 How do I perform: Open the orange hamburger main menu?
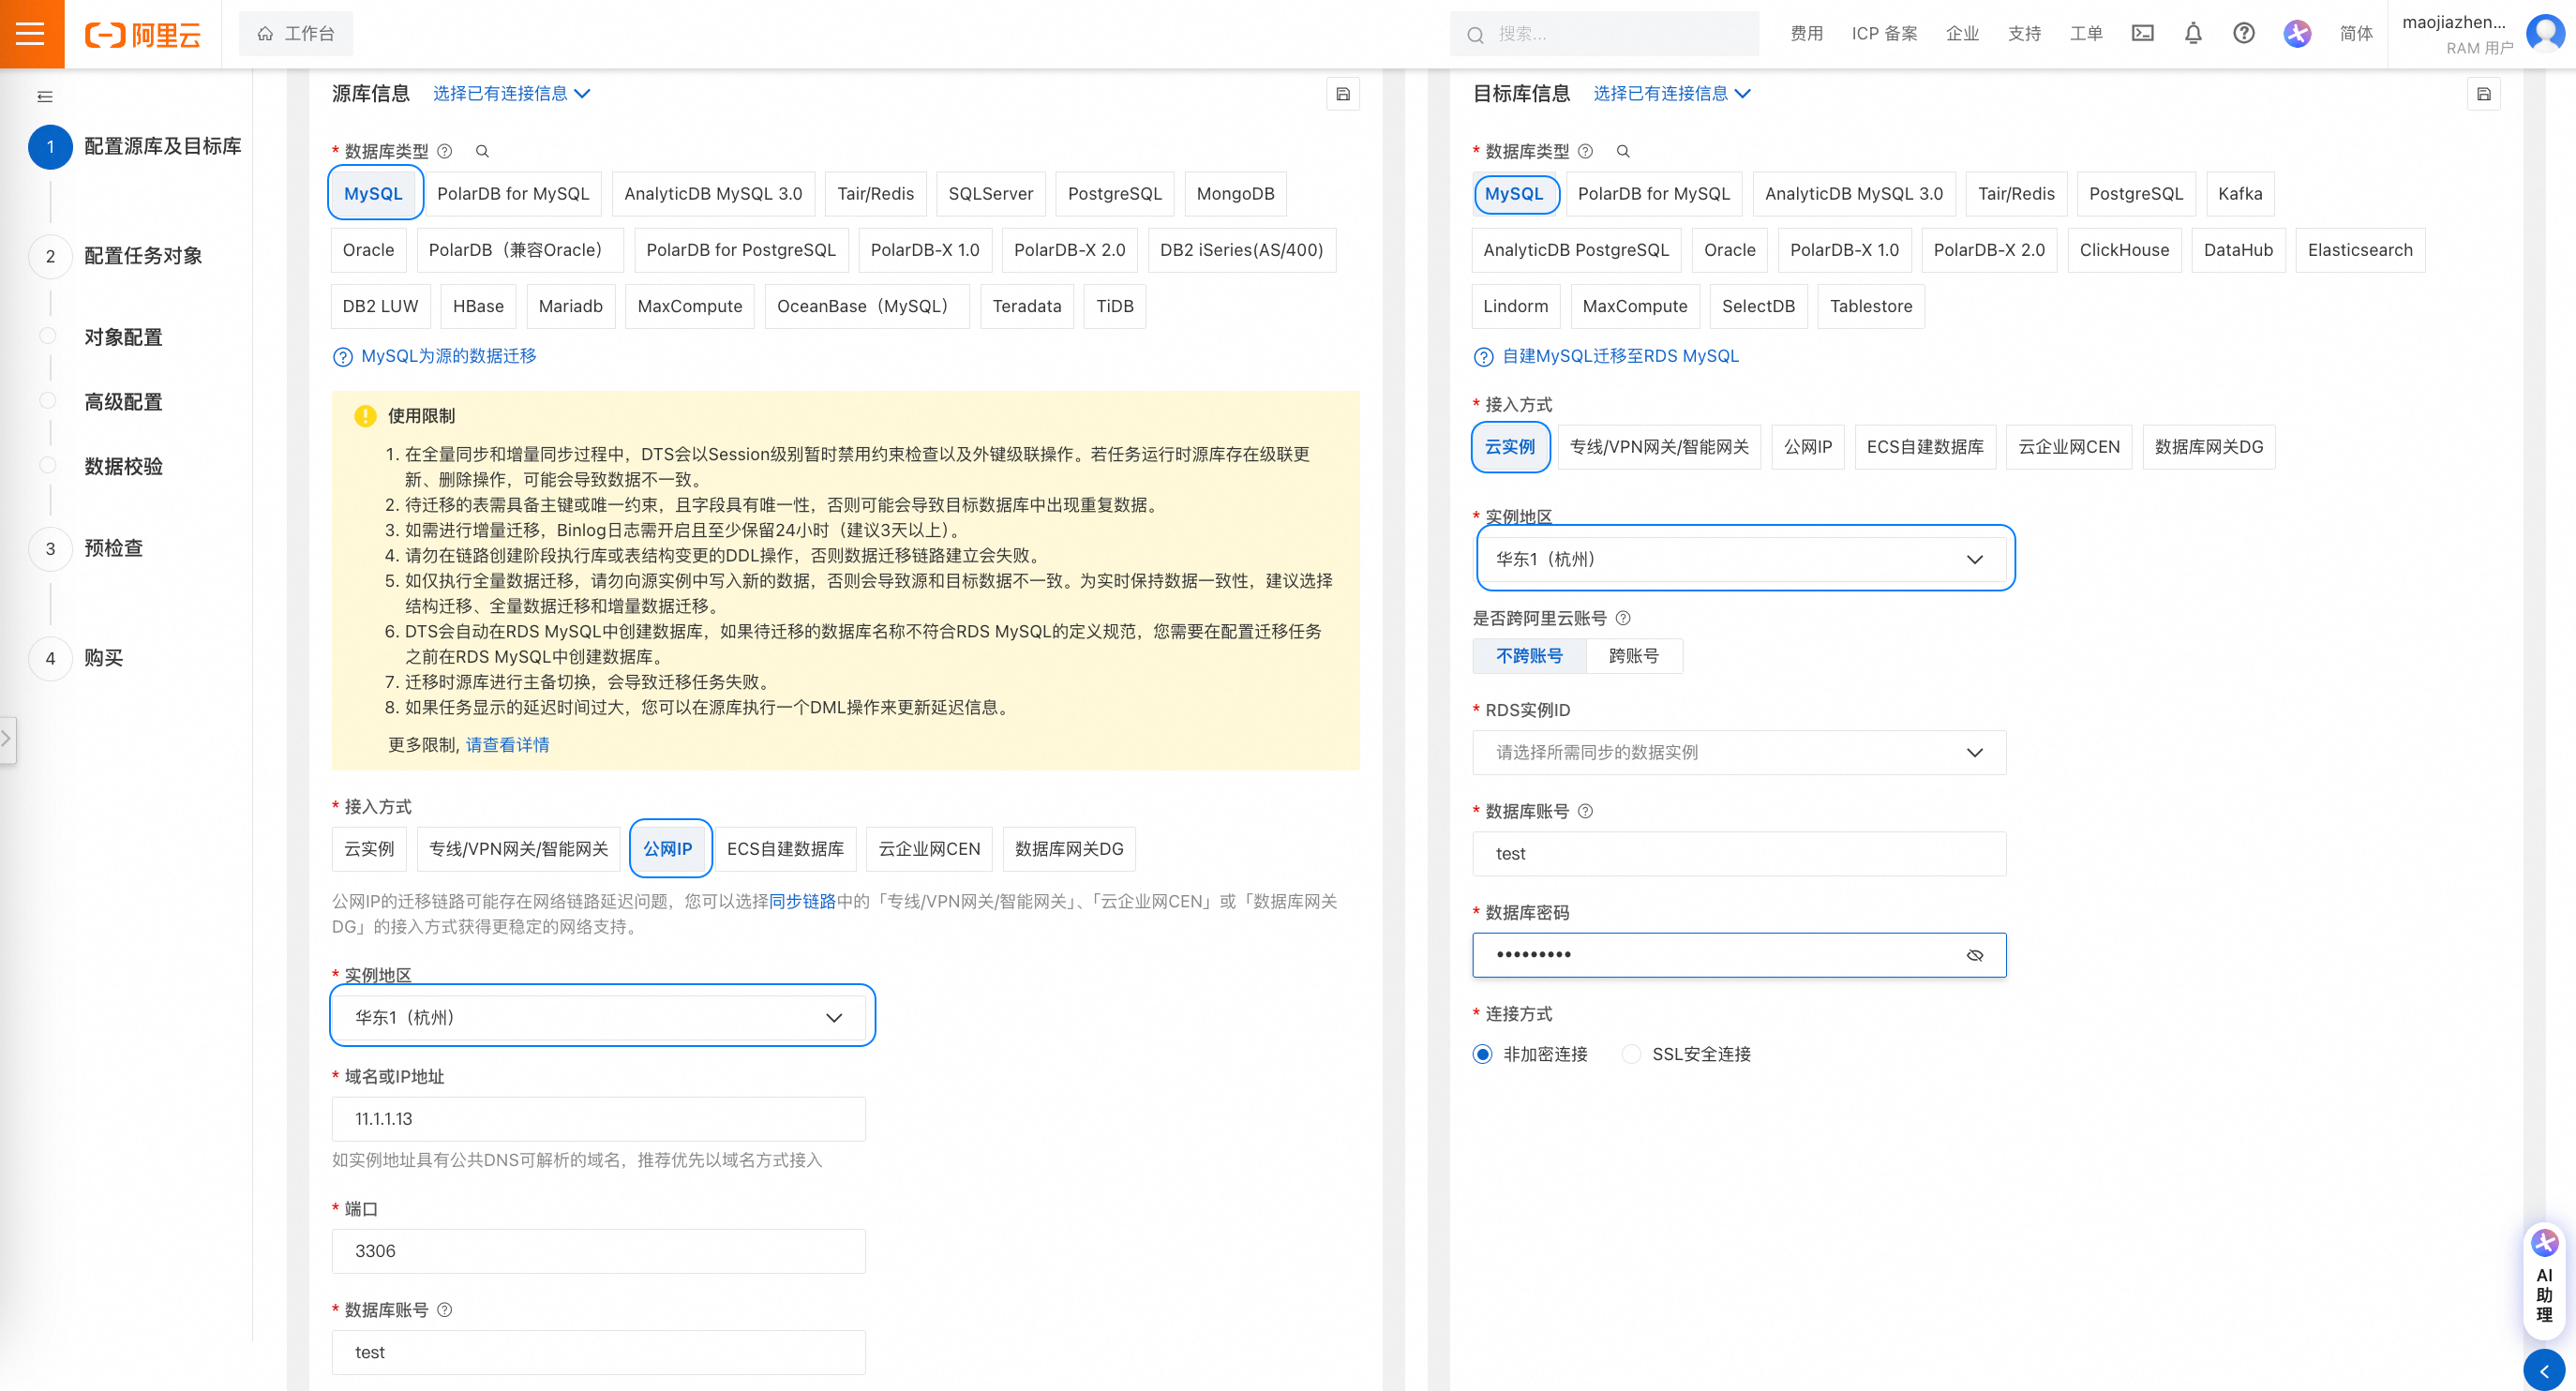(x=31, y=34)
